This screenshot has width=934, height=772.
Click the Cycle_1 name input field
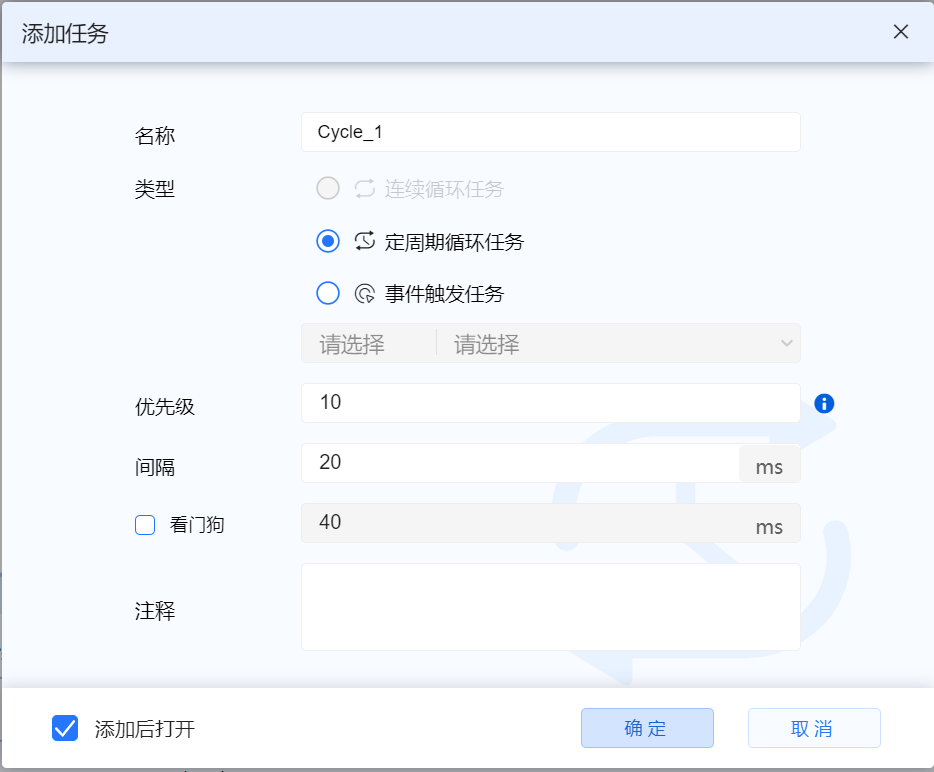pyautogui.click(x=550, y=131)
